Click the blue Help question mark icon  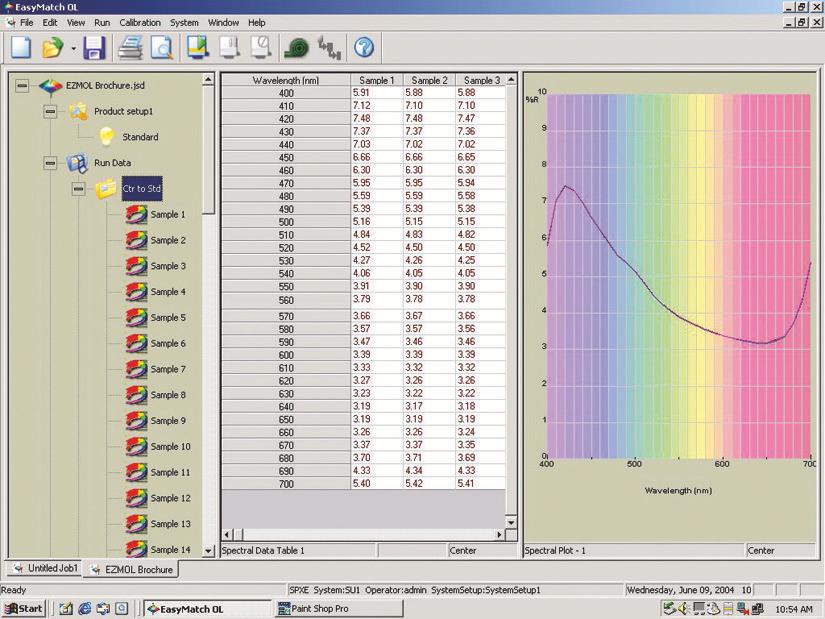[x=364, y=46]
